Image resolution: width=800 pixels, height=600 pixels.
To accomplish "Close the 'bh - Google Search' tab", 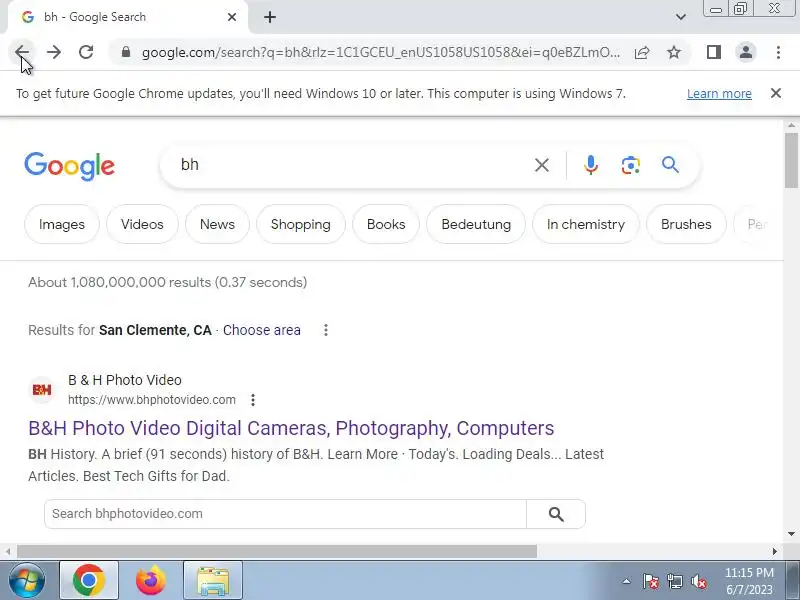I will pyautogui.click(x=232, y=17).
